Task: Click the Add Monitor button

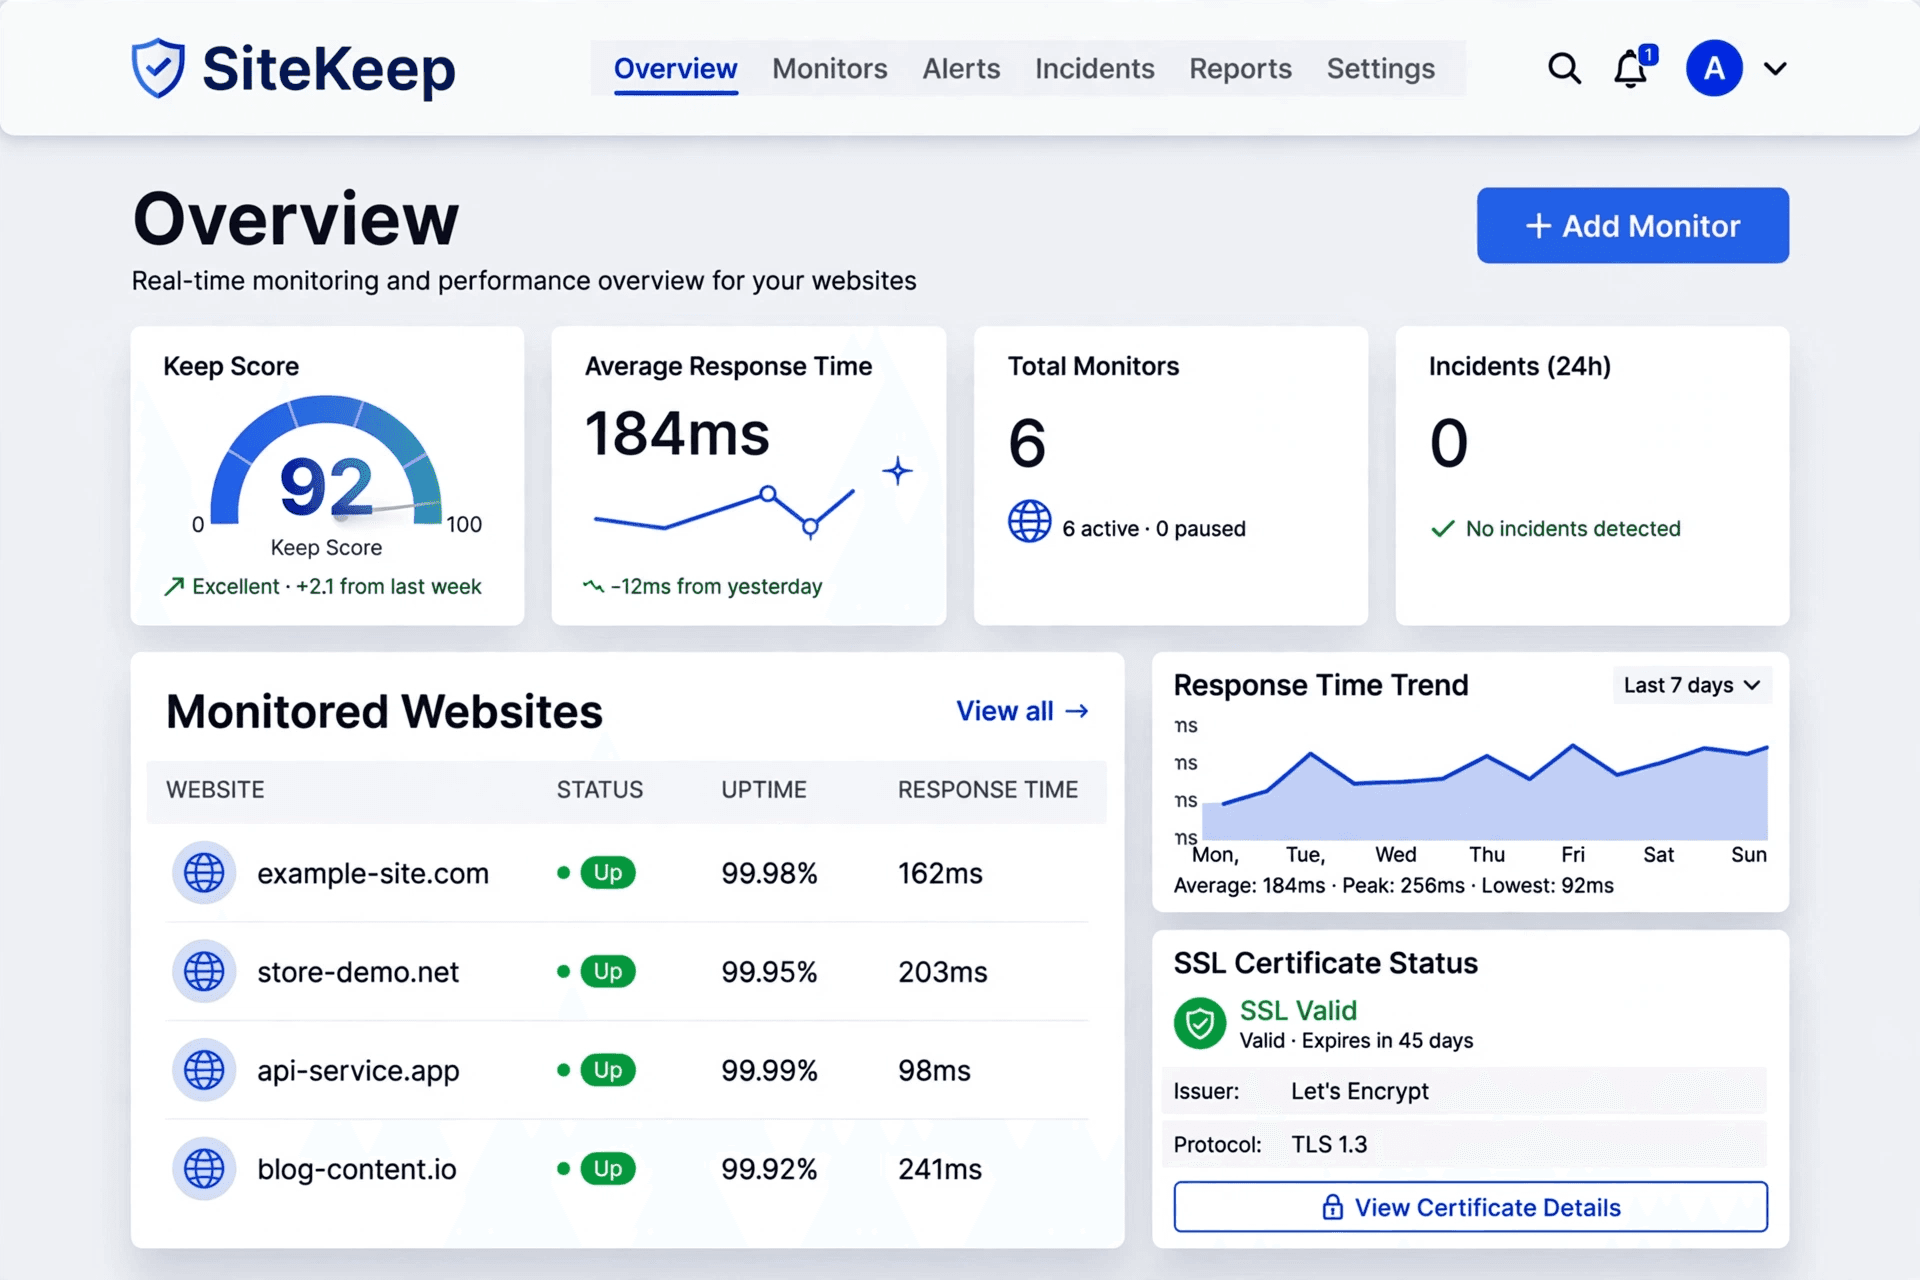Action: (1632, 225)
